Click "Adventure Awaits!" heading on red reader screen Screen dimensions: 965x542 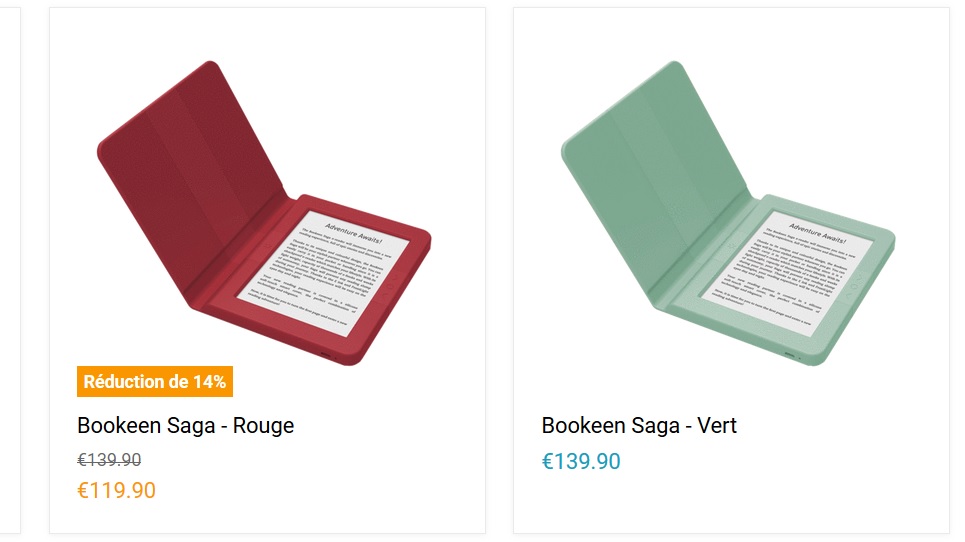(353, 233)
